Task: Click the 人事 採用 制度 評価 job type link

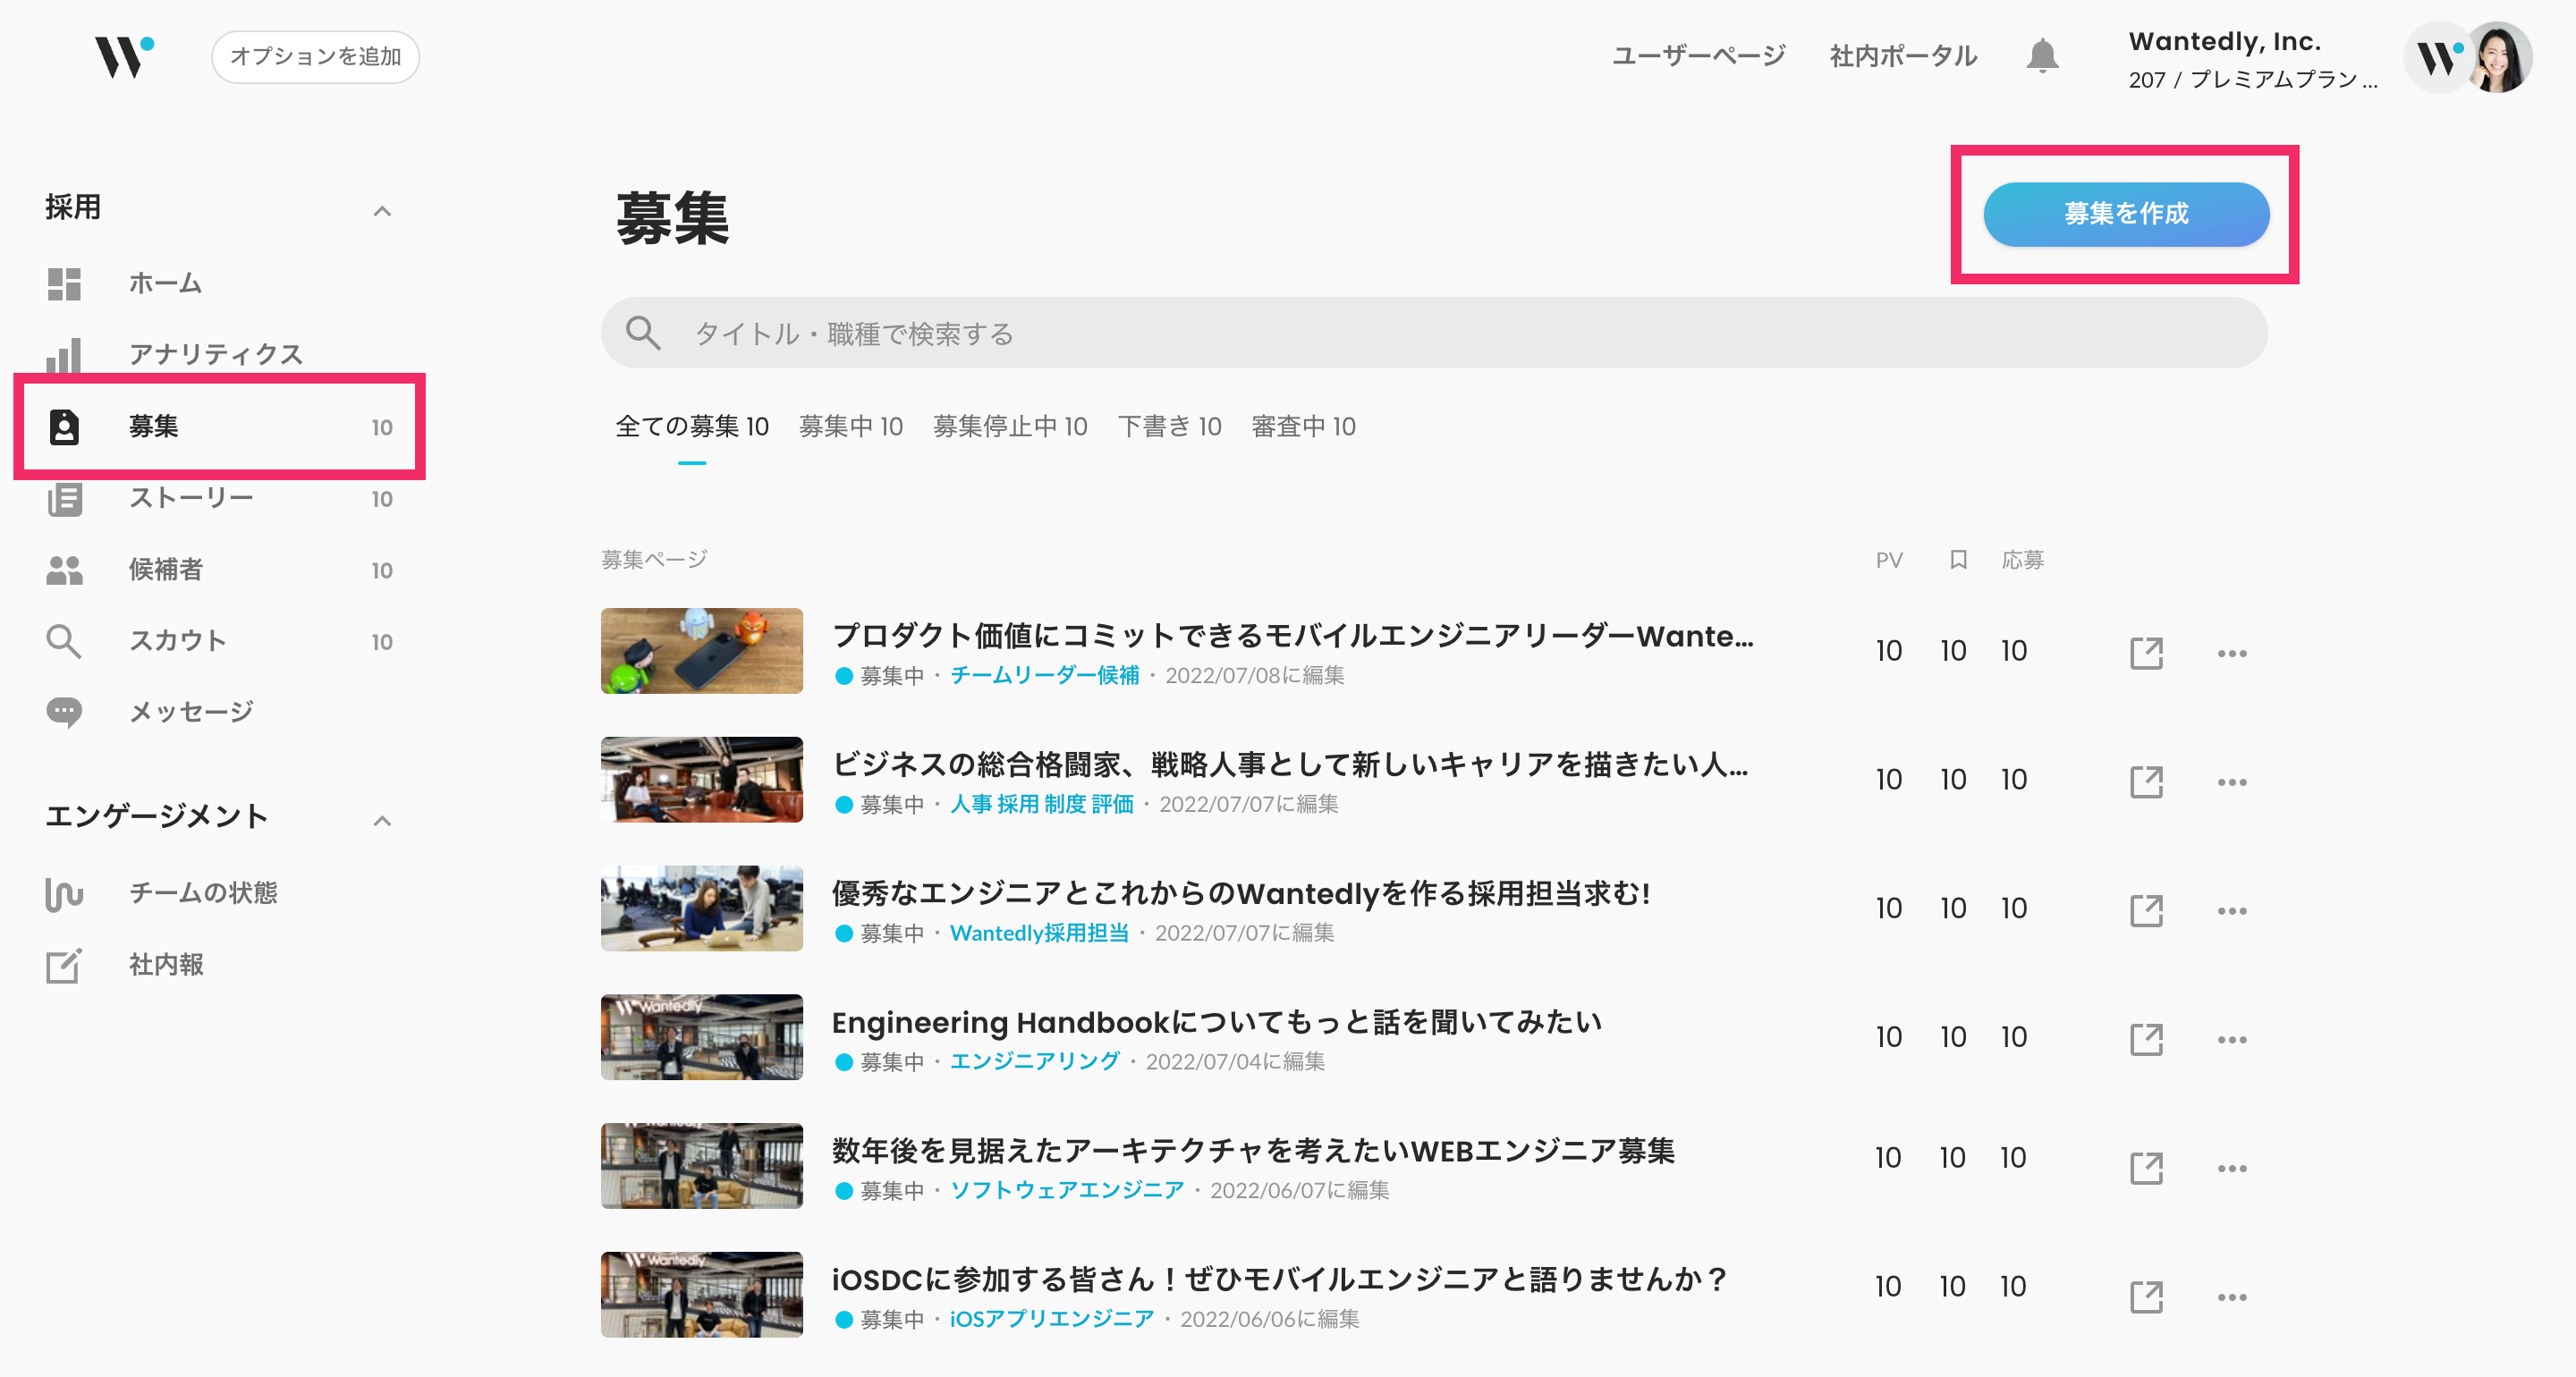Action: click(1041, 804)
